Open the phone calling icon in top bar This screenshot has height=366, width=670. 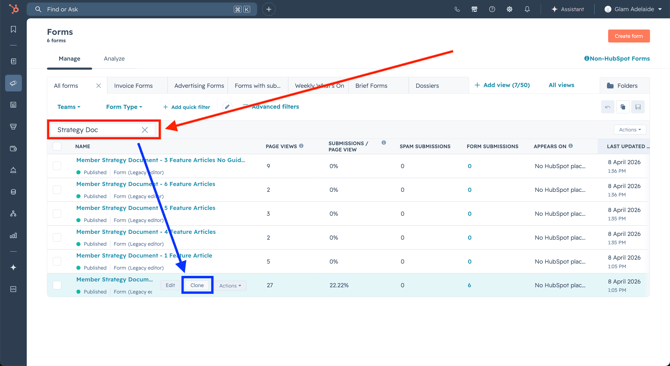point(457,9)
